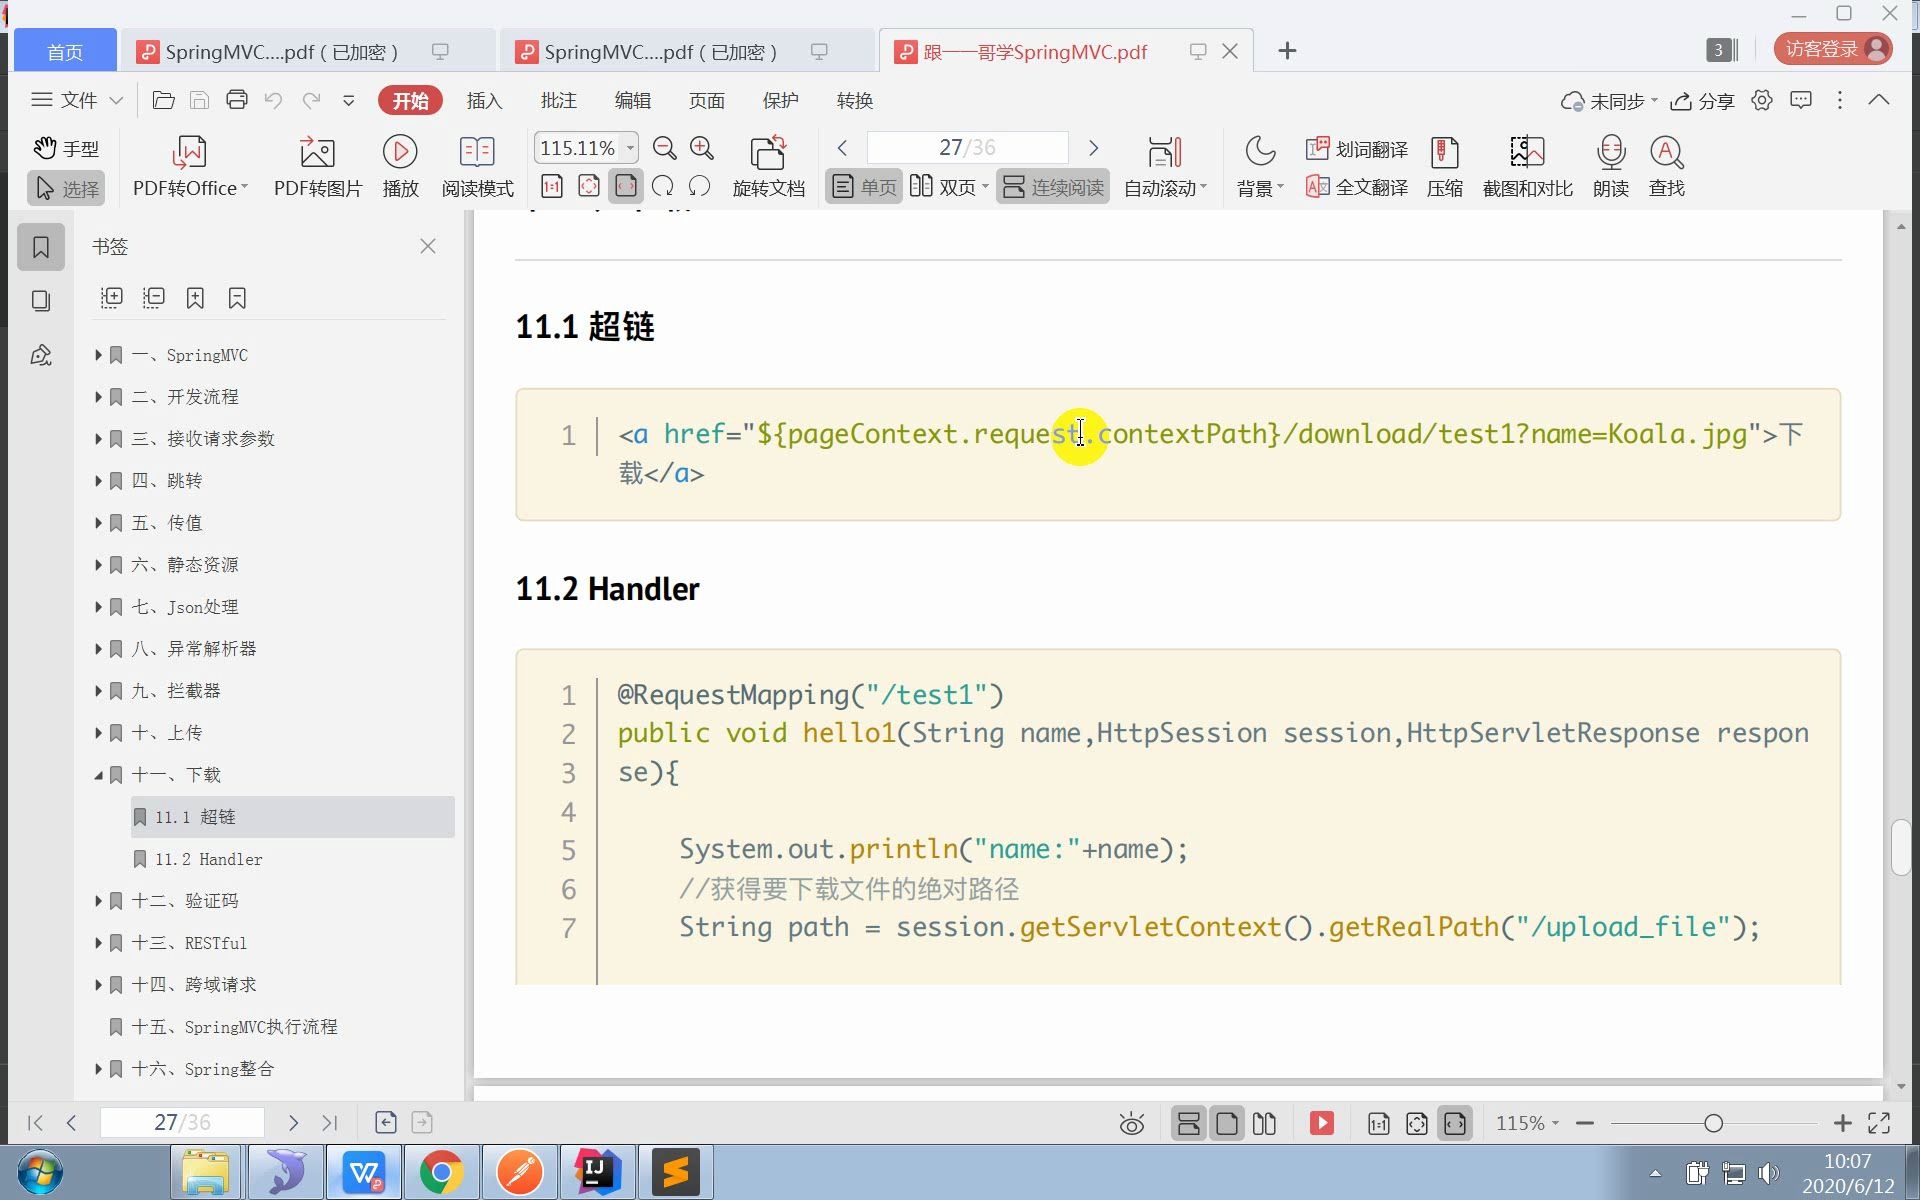
Task: Open the 编辑 ribbon tab
Action: pos(632,100)
